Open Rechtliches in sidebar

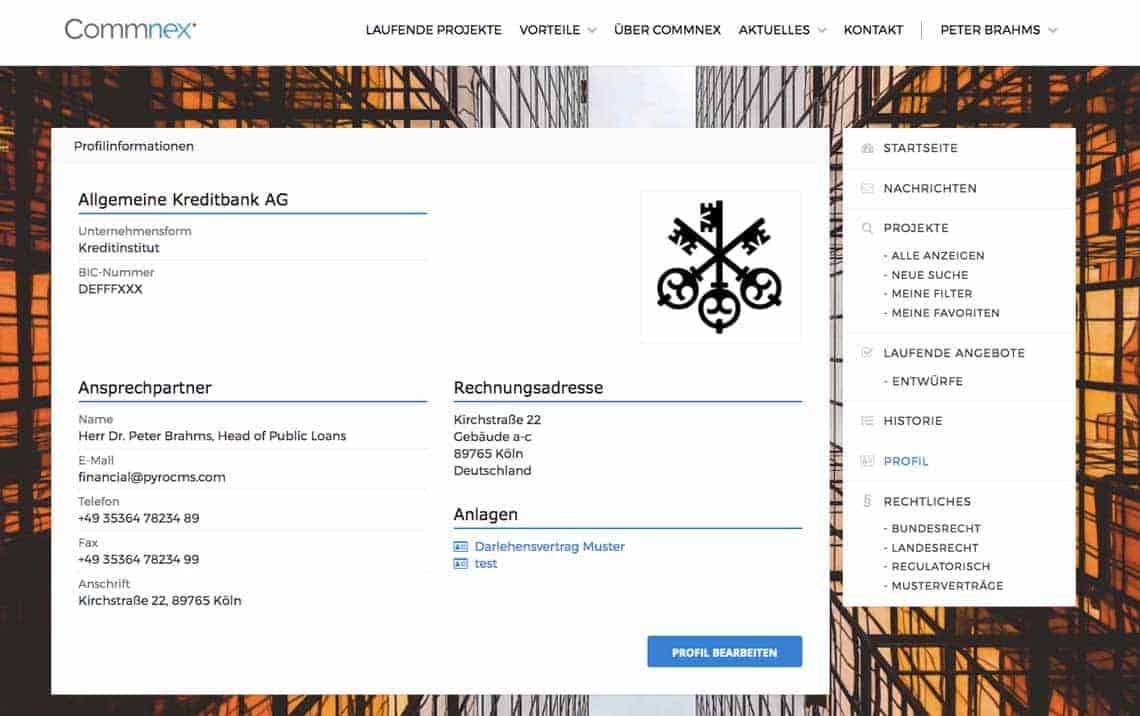click(x=927, y=502)
